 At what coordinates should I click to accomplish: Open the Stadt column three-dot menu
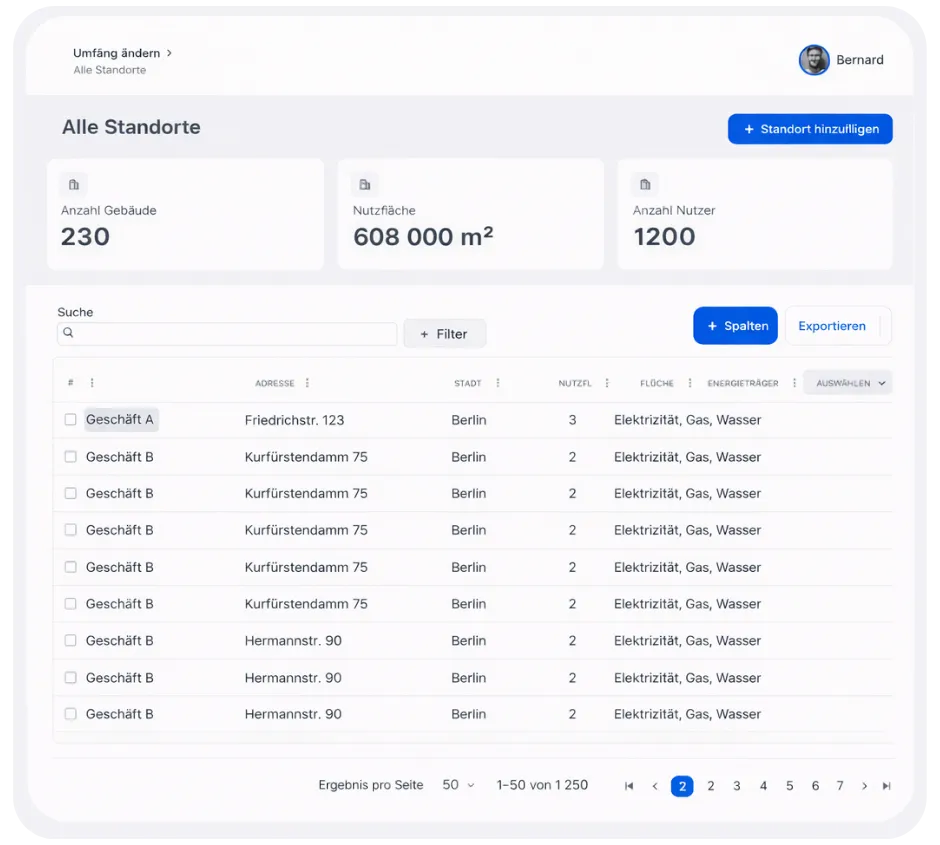(x=498, y=383)
